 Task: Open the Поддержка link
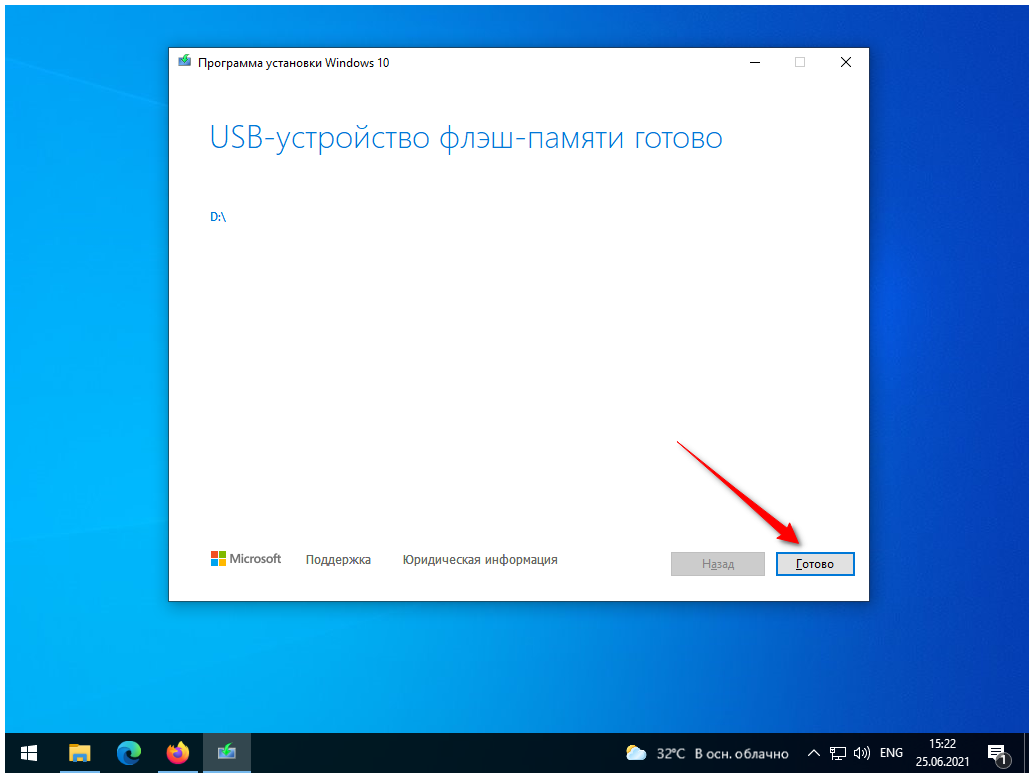pos(338,560)
